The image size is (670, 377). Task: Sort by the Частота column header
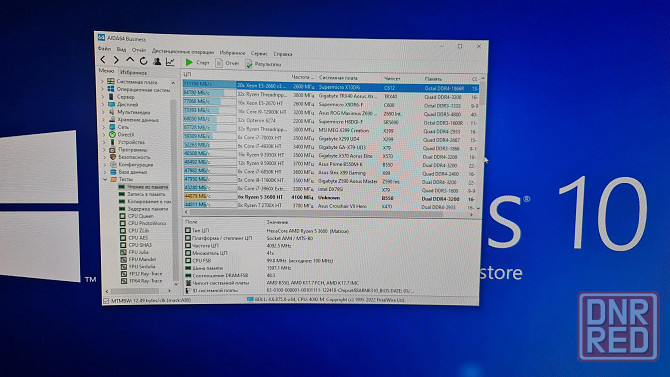[303, 77]
